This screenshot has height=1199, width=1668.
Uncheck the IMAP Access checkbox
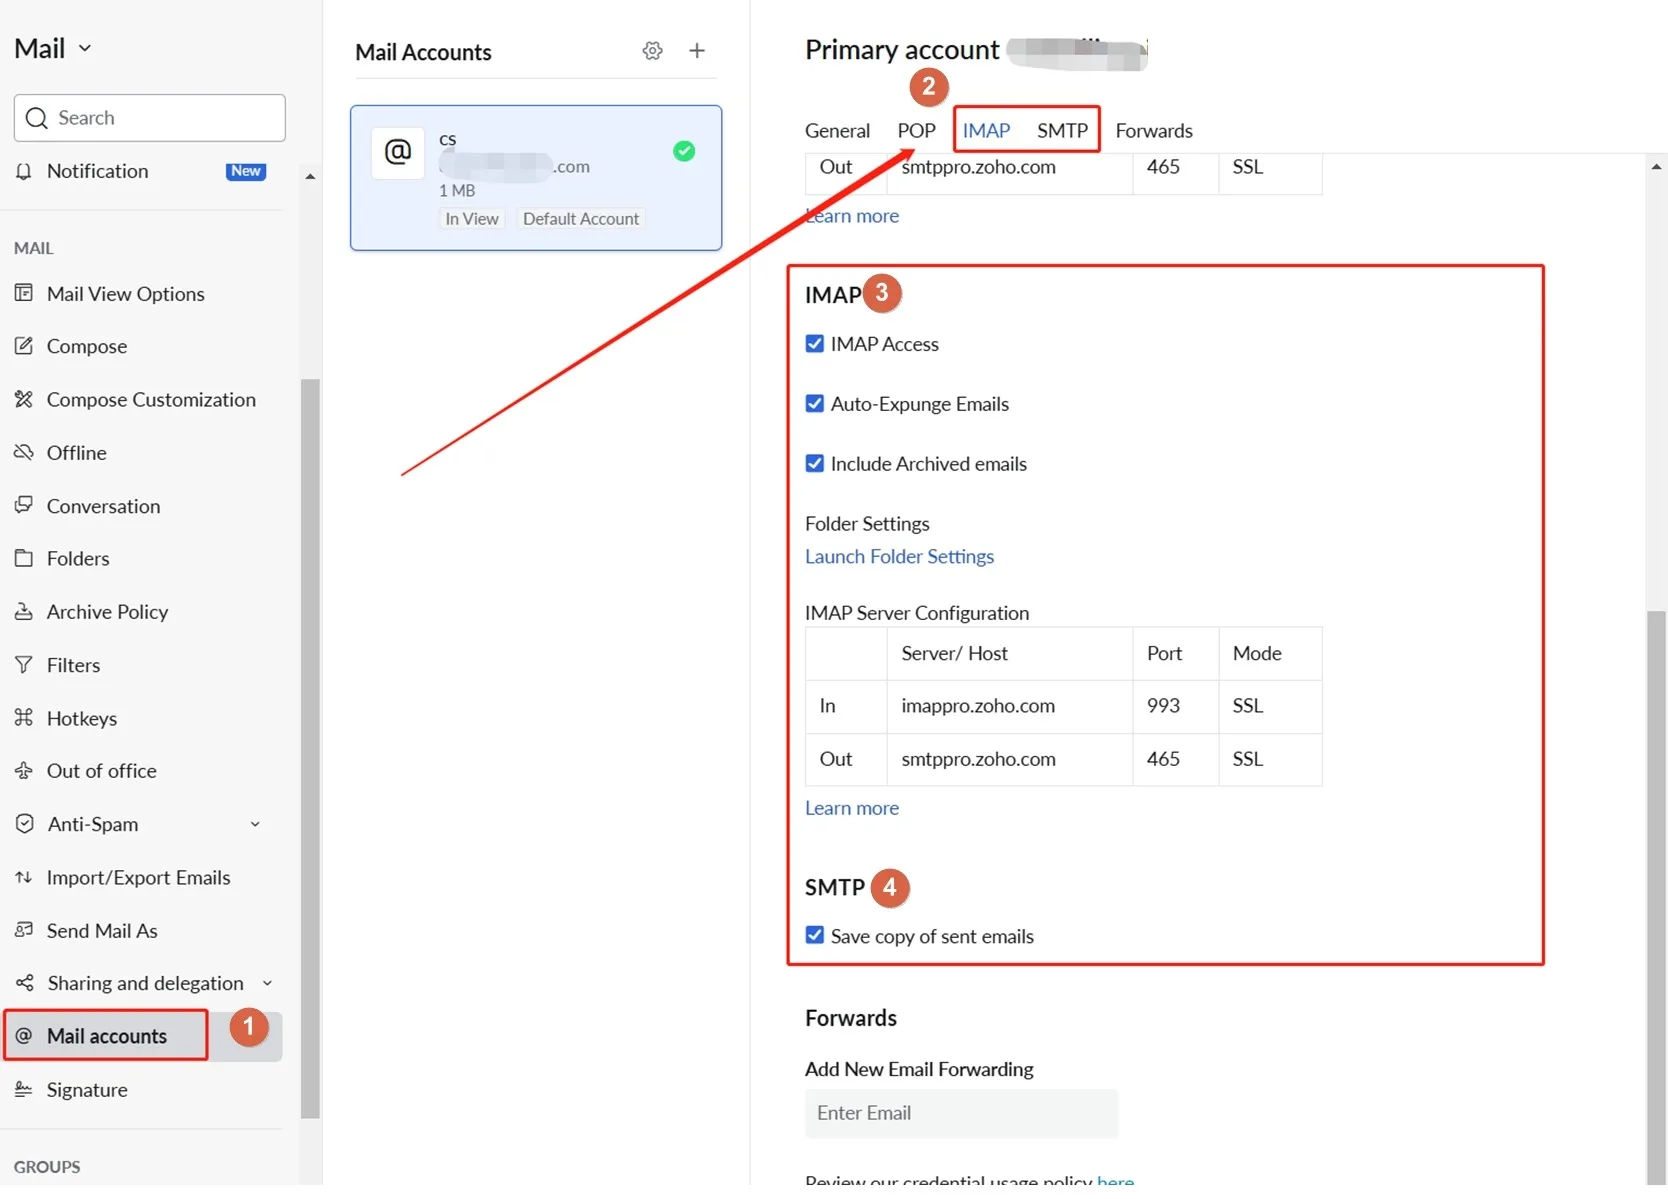(x=815, y=344)
